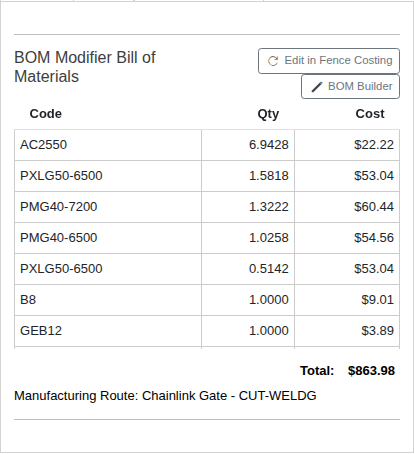
Task: Click the Qty column header
Action: pyautogui.click(x=268, y=114)
